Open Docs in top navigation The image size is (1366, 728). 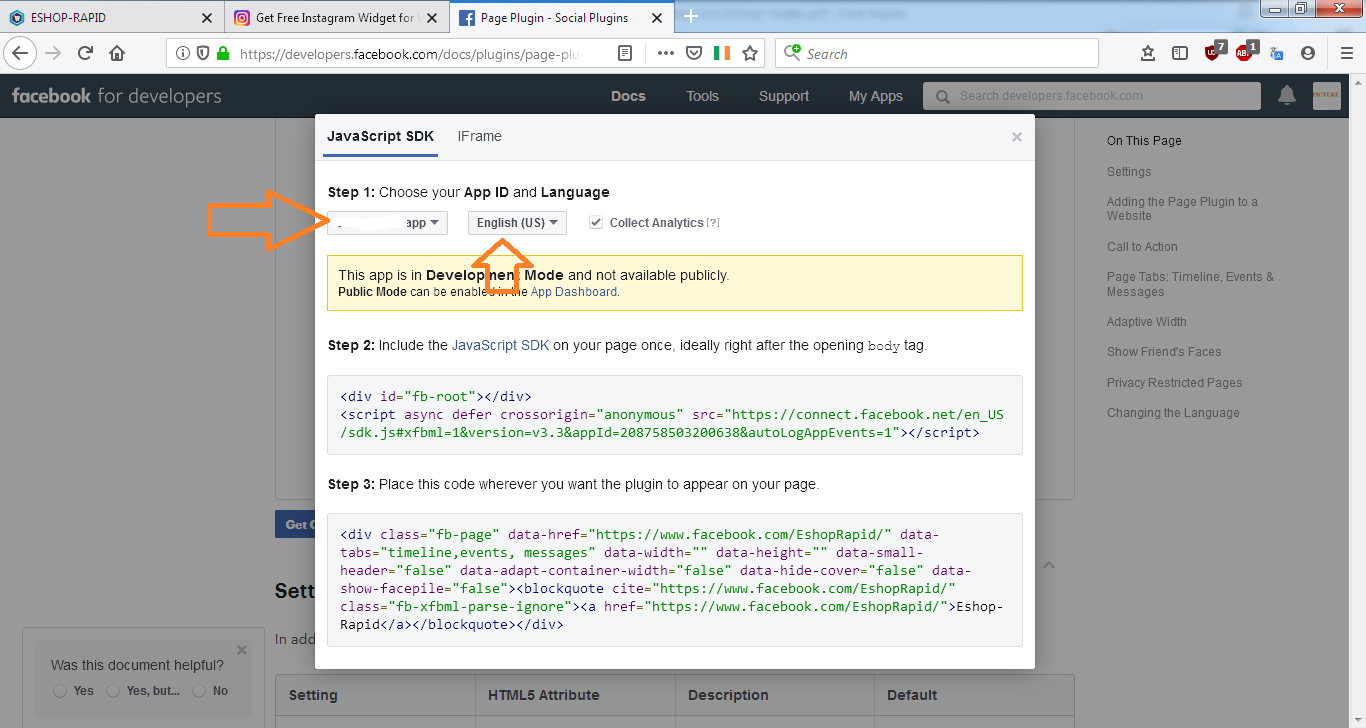point(628,96)
